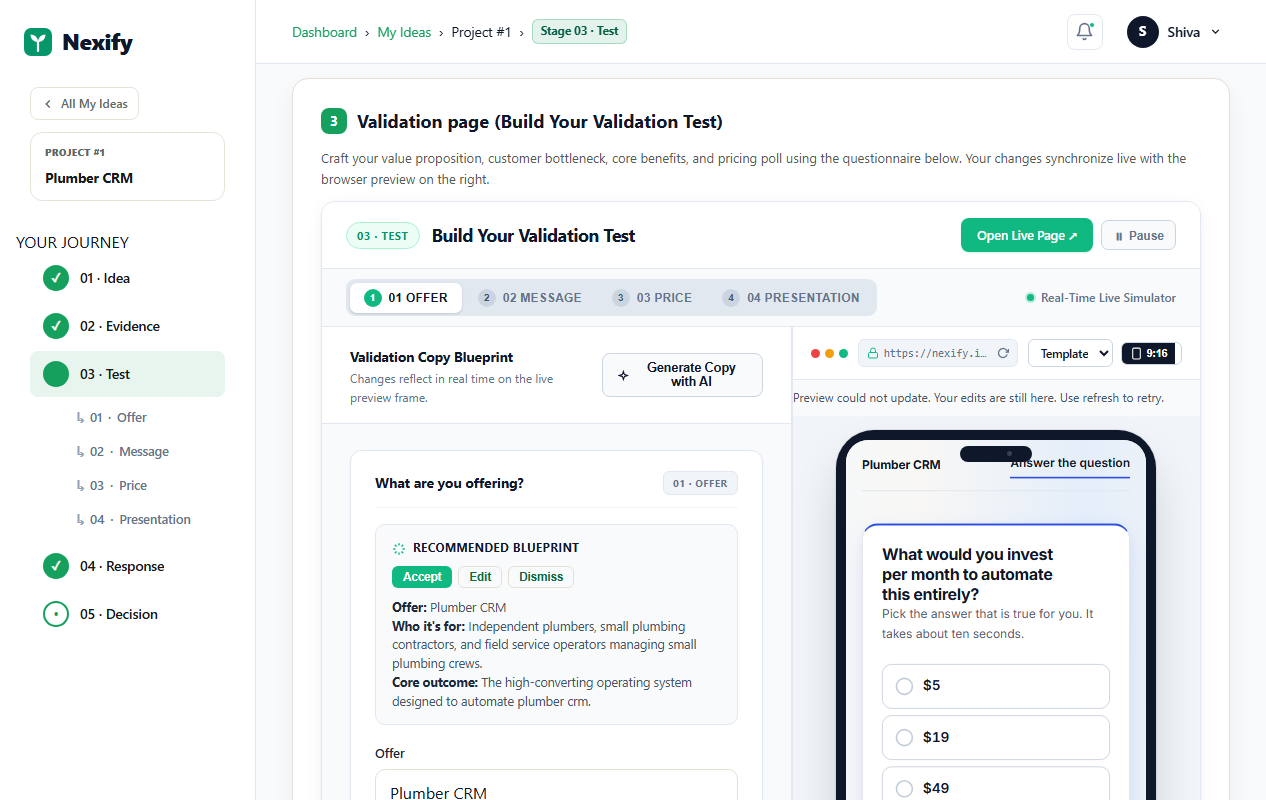Refresh the preview with reload icon
1266x800 pixels.
(x=1004, y=353)
